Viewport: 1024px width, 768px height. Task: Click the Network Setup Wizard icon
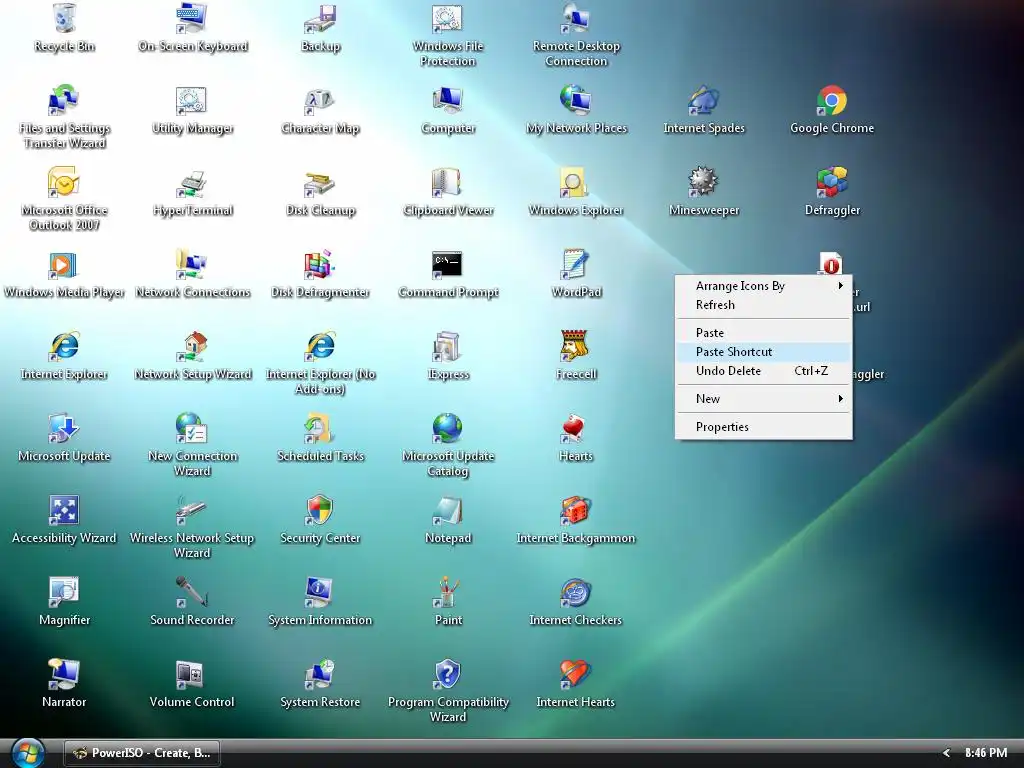tap(192, 346)
